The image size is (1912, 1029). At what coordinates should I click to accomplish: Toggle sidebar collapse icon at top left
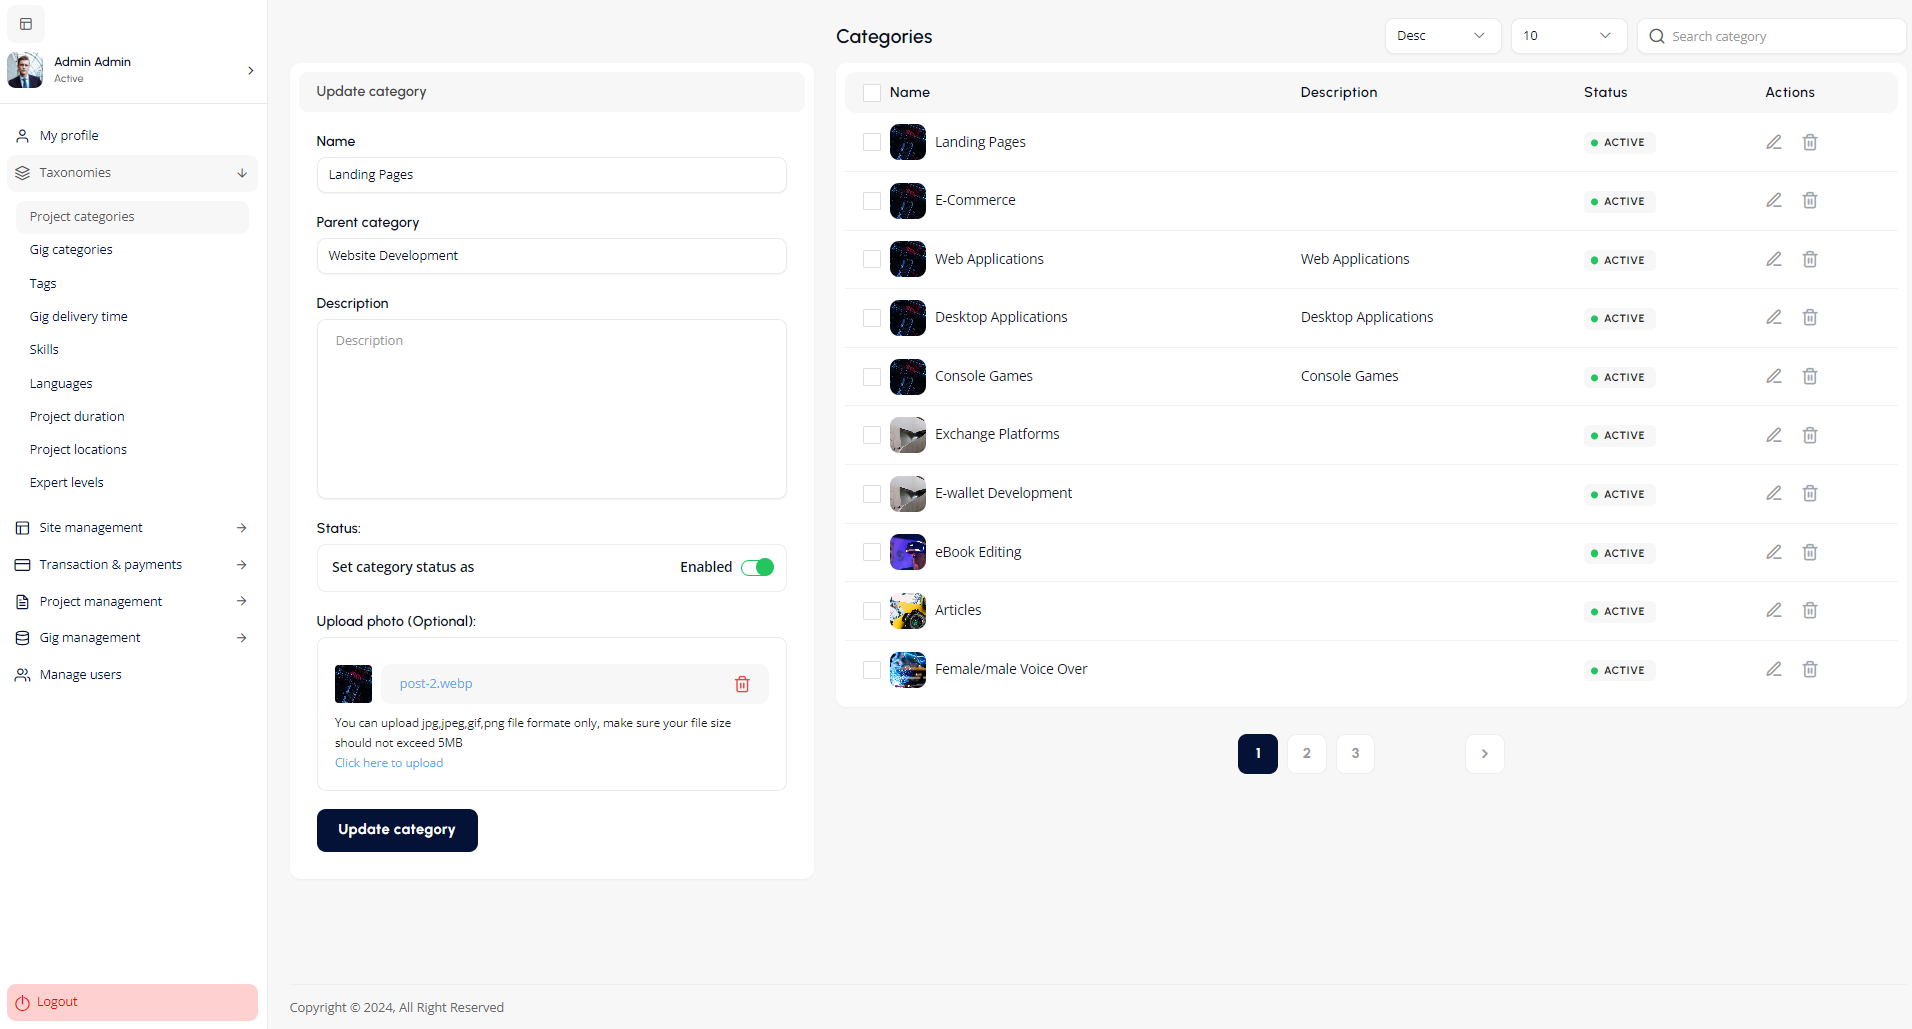(x=26, y=24)
